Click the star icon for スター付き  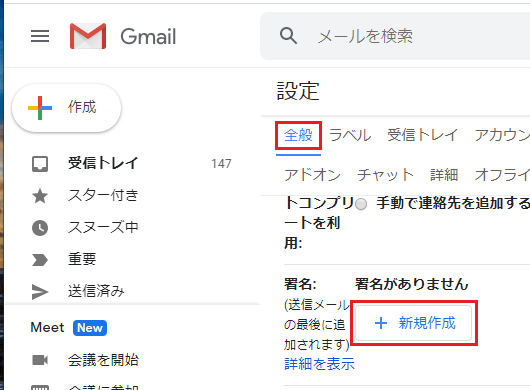40,196
